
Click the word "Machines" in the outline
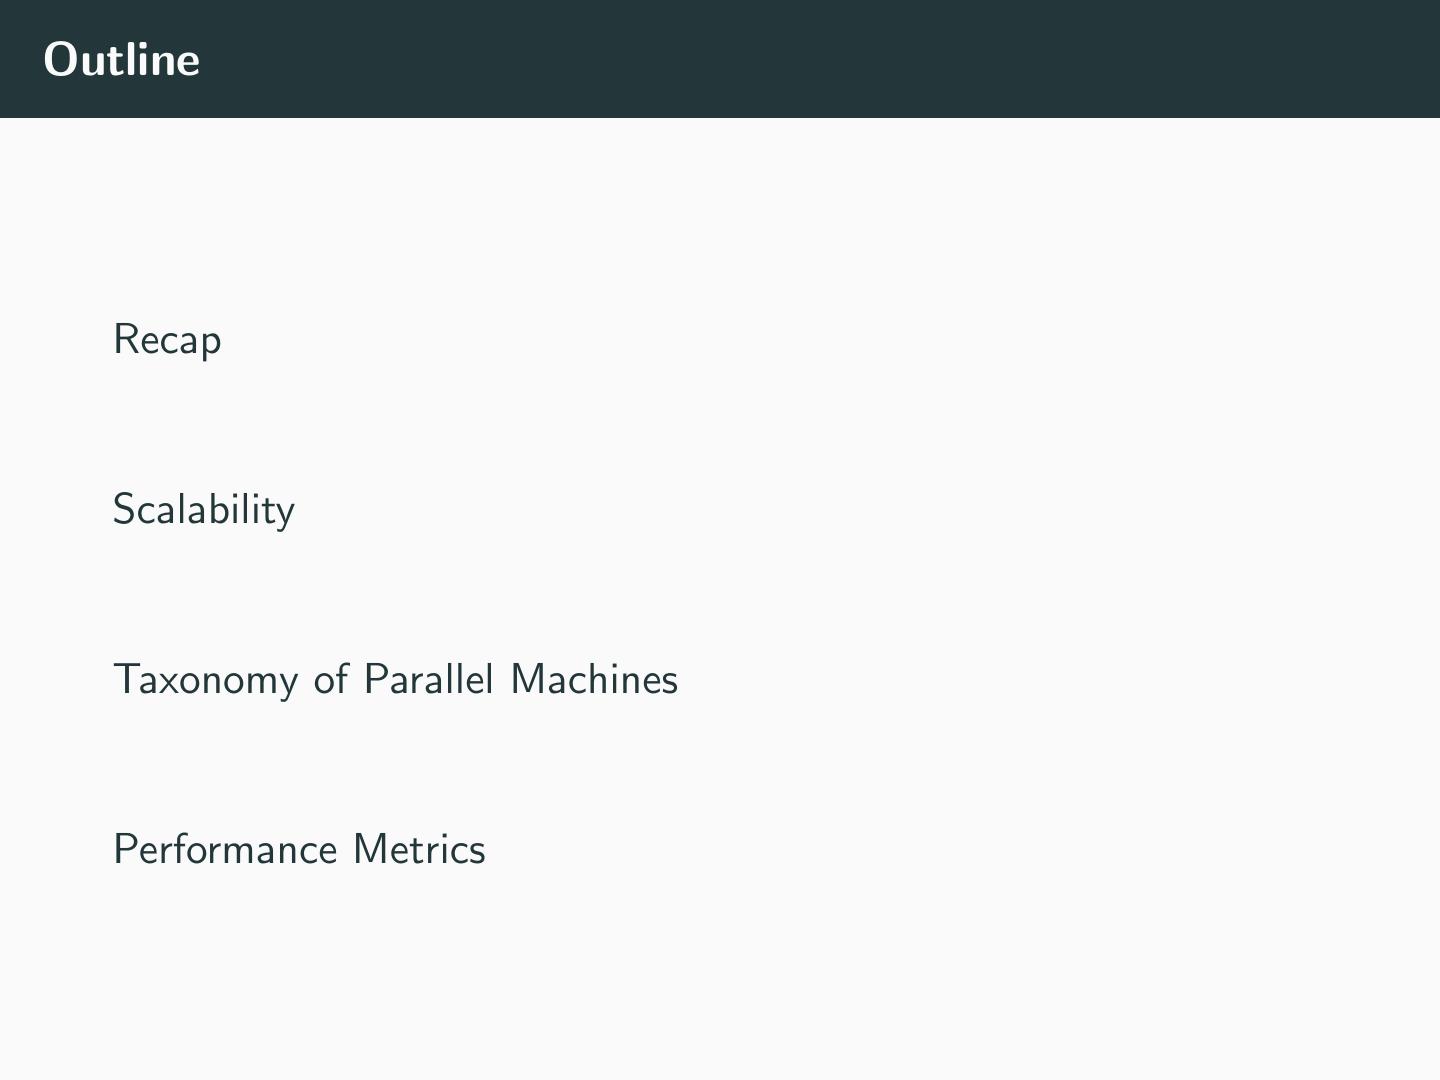coord(594,680)
